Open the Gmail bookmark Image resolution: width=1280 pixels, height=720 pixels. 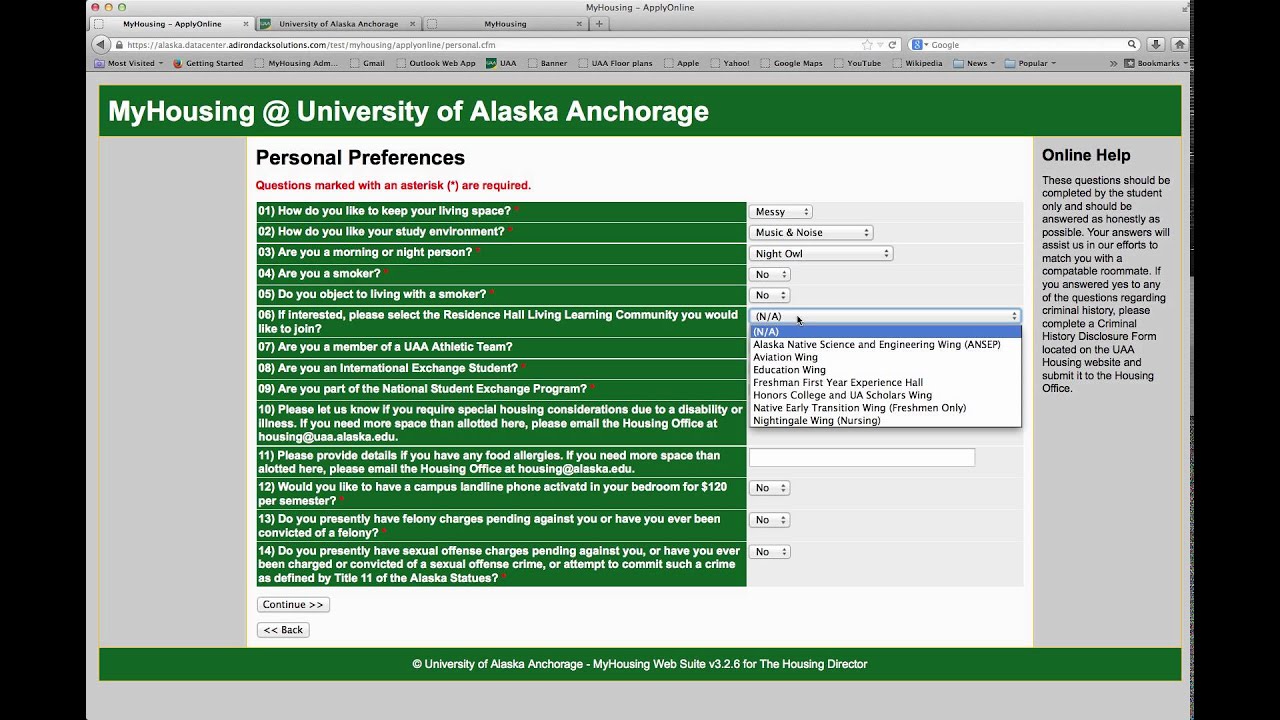(x=373, y=63)
